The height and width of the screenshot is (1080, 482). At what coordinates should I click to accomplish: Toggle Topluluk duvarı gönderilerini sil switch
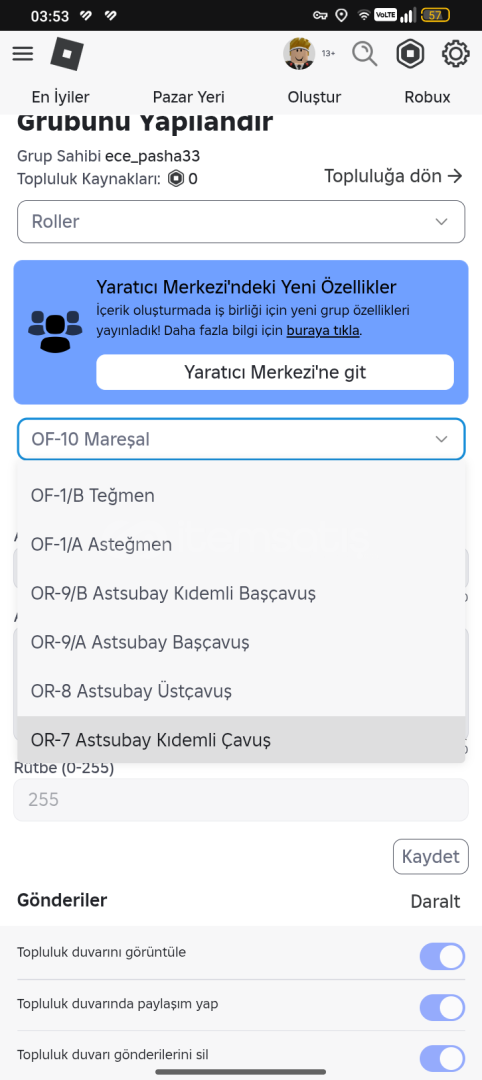pos(442,1059)
